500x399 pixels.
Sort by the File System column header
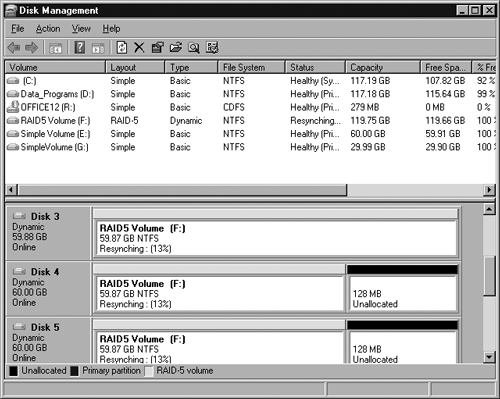pyautogui.click(x=252, y=67)
